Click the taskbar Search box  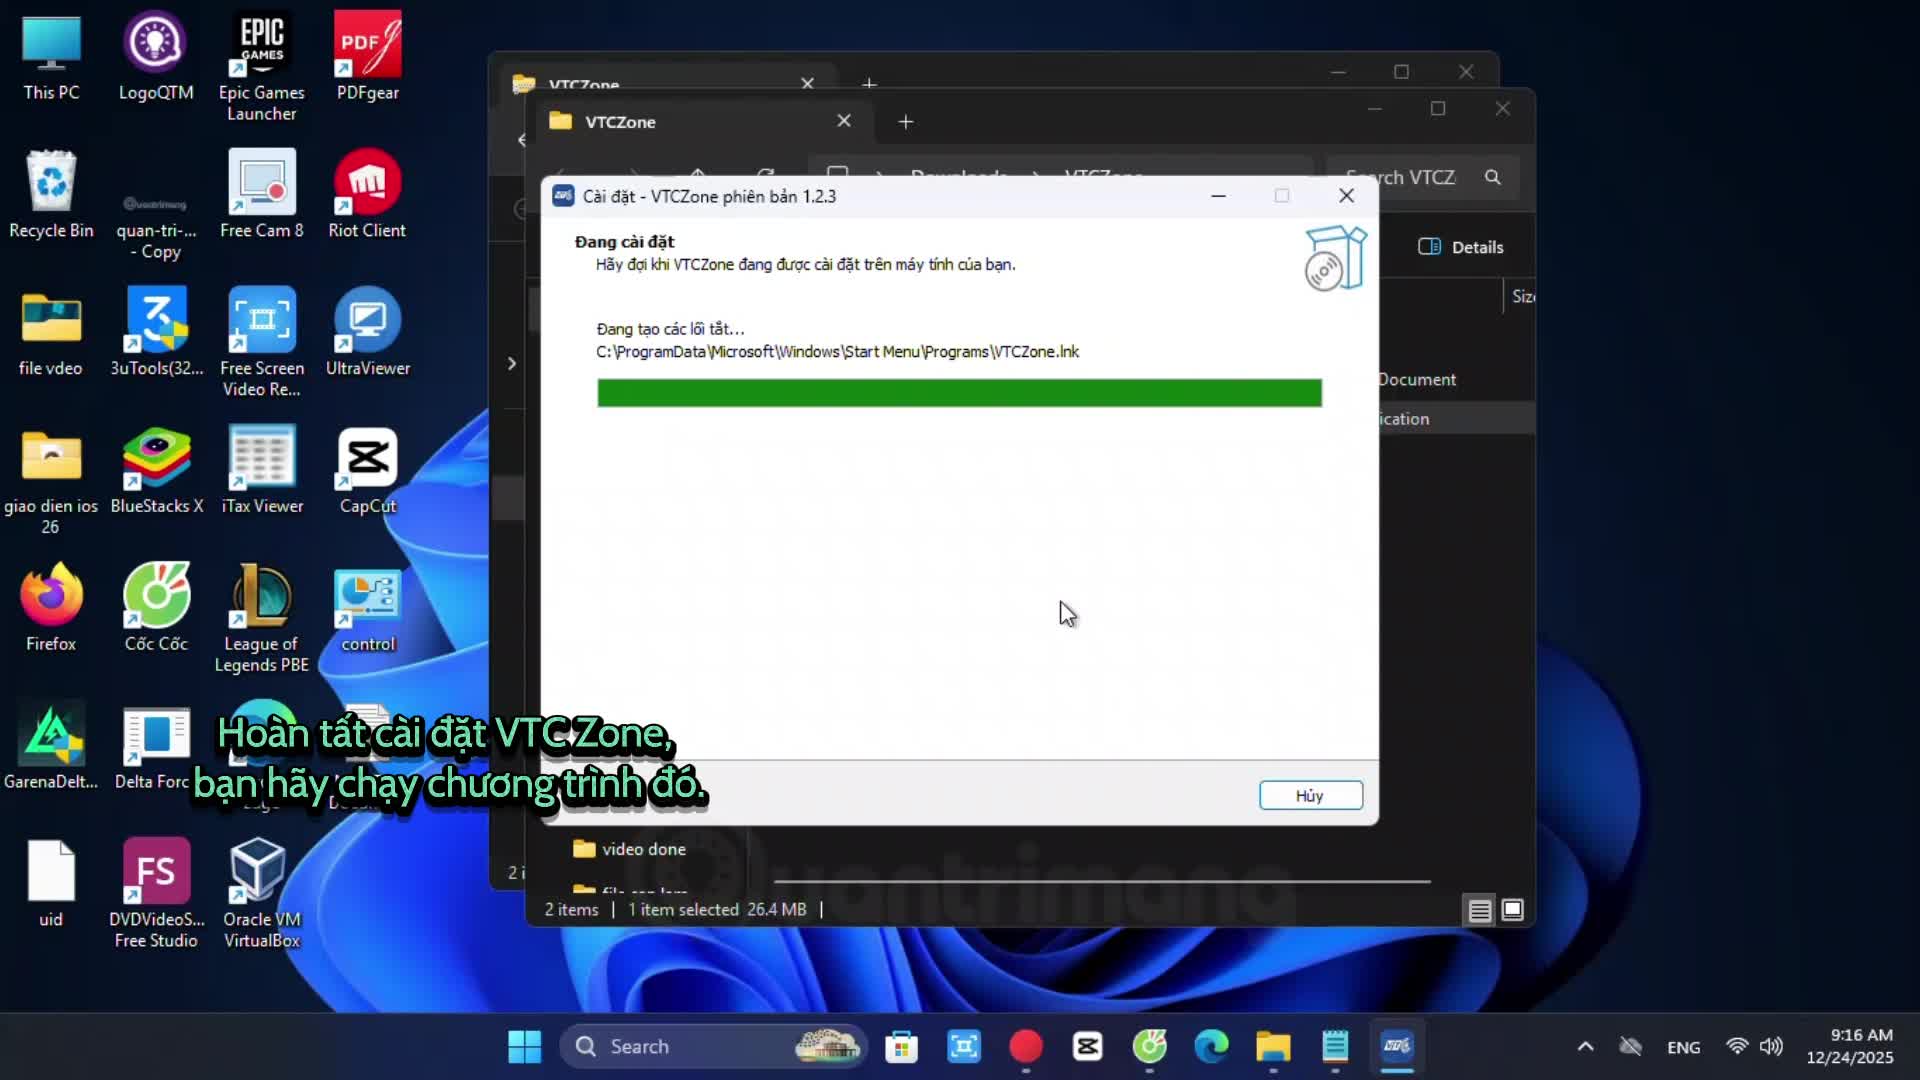tap(714, 1047)
